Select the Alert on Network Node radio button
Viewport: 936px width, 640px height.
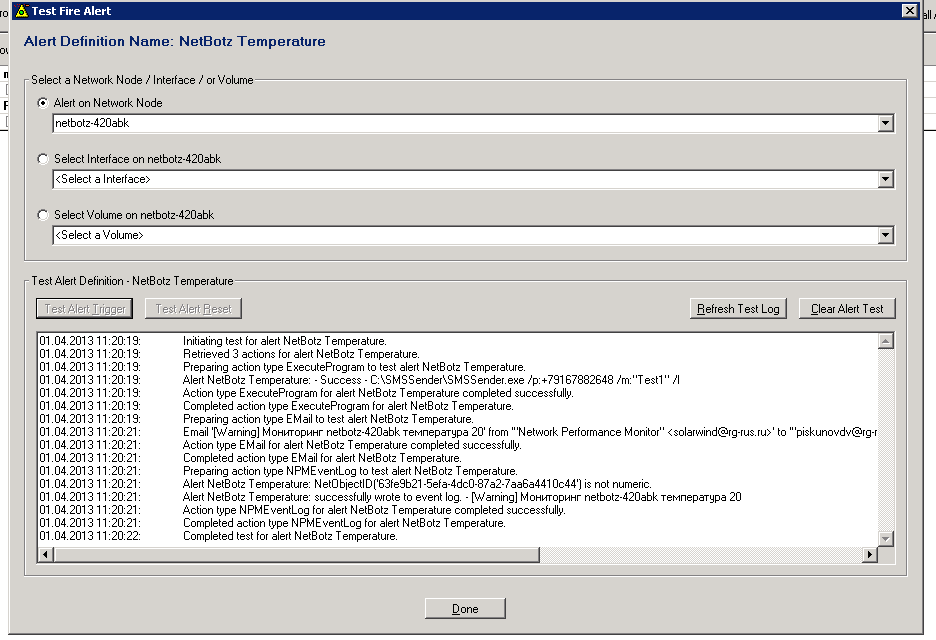(43, 103)
